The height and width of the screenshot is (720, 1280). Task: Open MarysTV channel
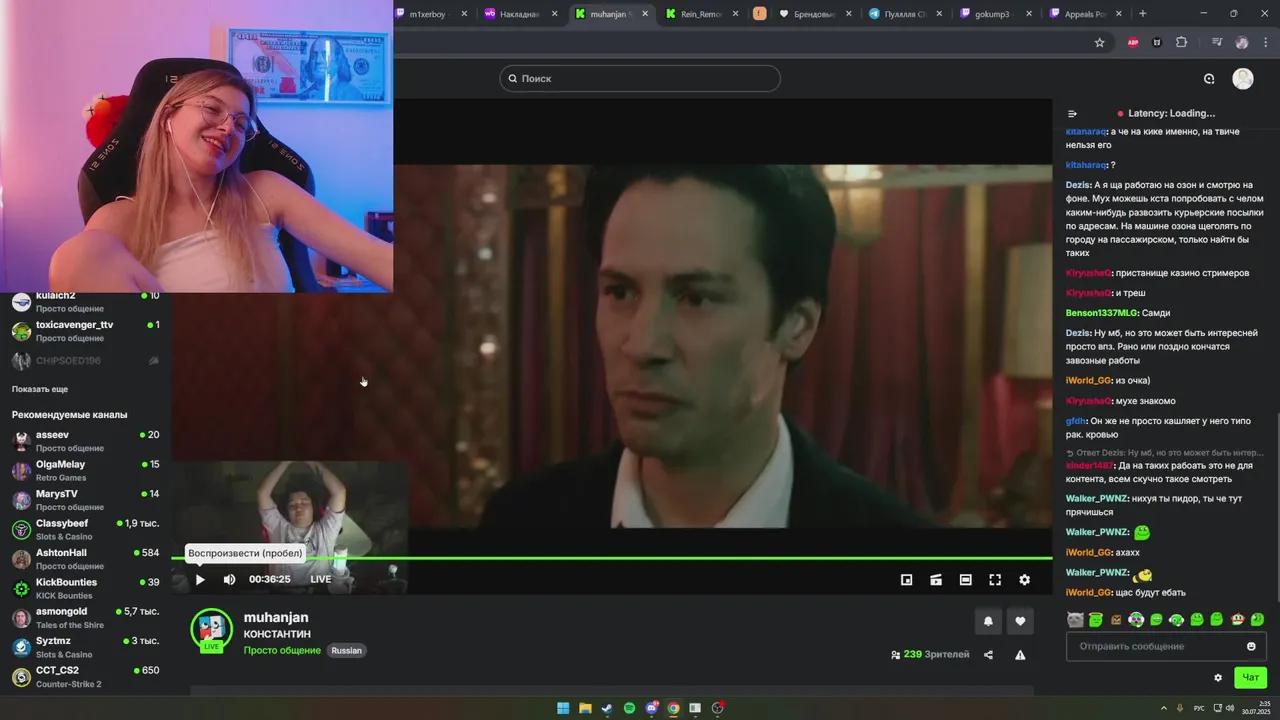[85, 500]
